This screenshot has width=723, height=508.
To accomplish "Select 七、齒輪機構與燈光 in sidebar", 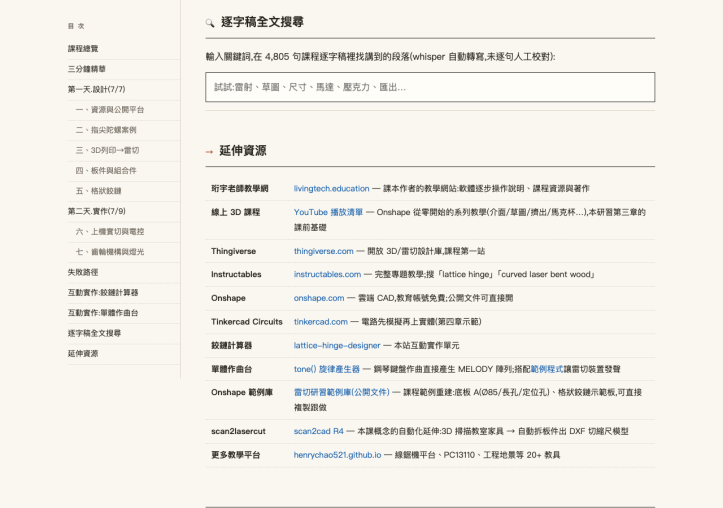I will pyautogui.click(x=110, y=252).
